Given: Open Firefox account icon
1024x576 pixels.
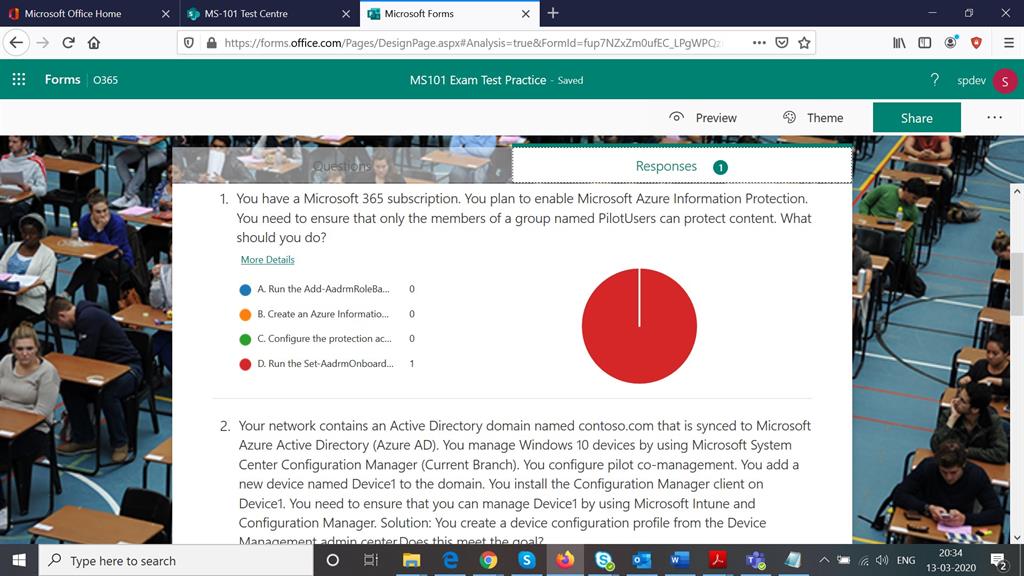Looking at the screenshot, I should [951, 42].
